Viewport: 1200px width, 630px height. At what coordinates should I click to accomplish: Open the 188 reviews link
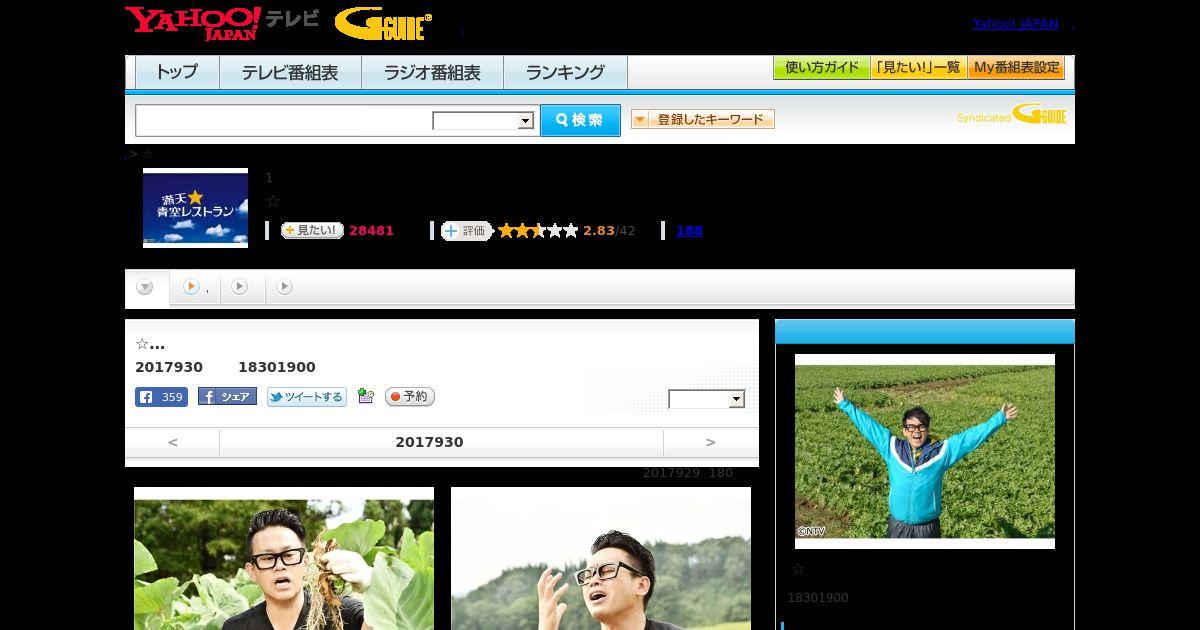[689, 230]
